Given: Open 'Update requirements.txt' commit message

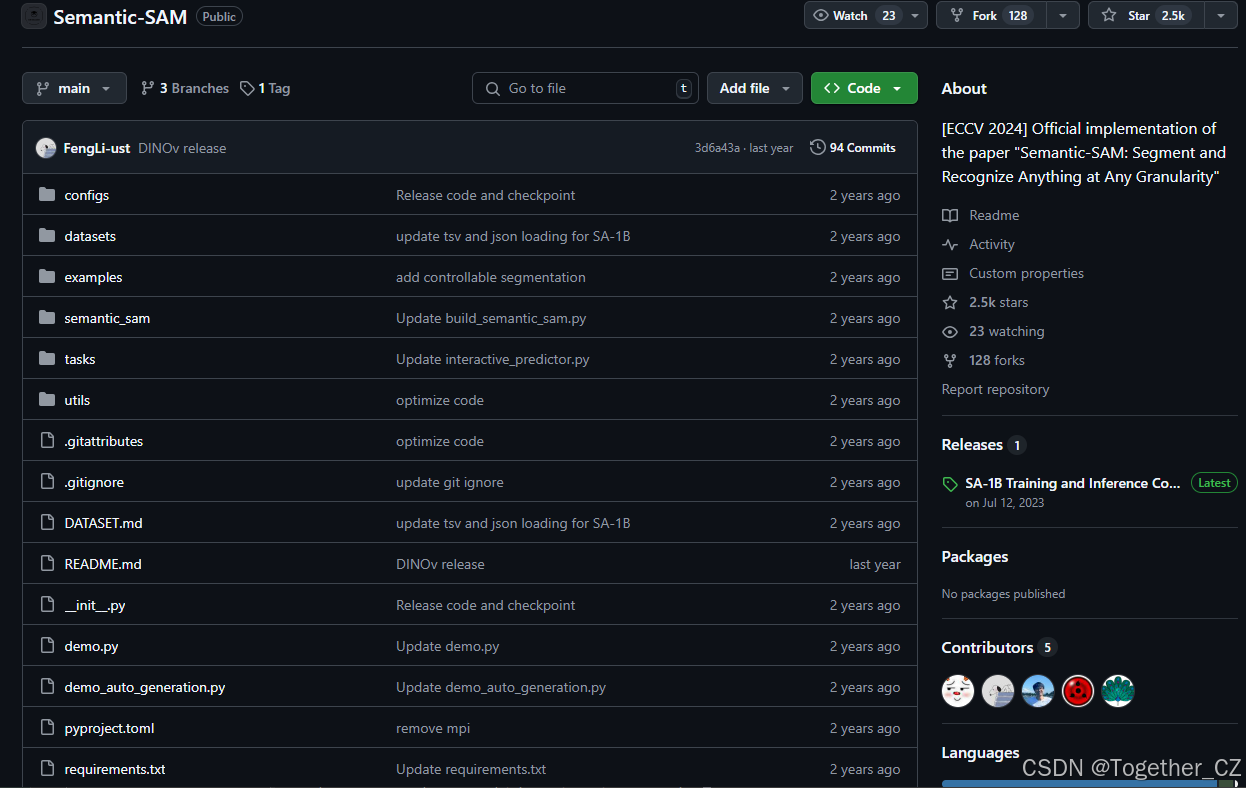Looking at the screenshot, I should [x=471, y=769].
